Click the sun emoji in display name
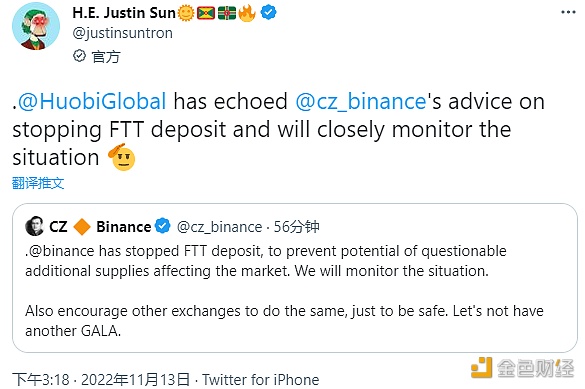The image size is (585, 389). pyautogui.click(x=186, y=13)
